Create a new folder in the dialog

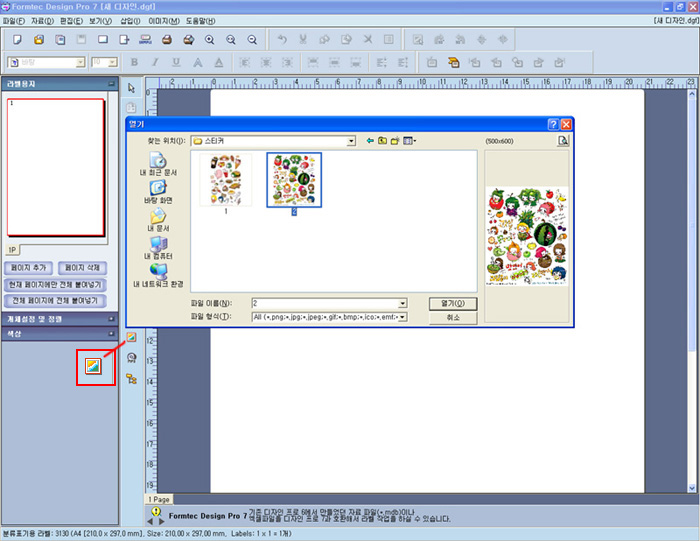click(x=395, y=141)
